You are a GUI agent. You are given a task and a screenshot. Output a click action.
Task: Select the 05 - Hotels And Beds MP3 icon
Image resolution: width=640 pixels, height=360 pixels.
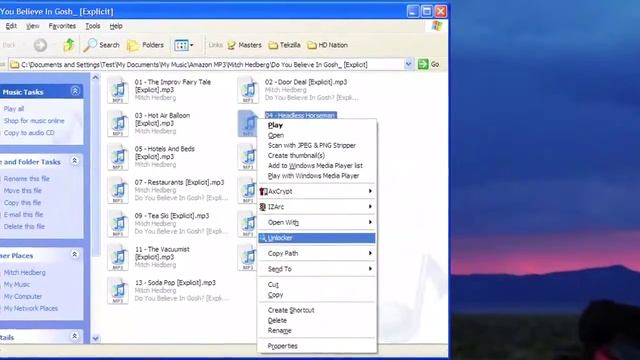click(x=118, y=157)
